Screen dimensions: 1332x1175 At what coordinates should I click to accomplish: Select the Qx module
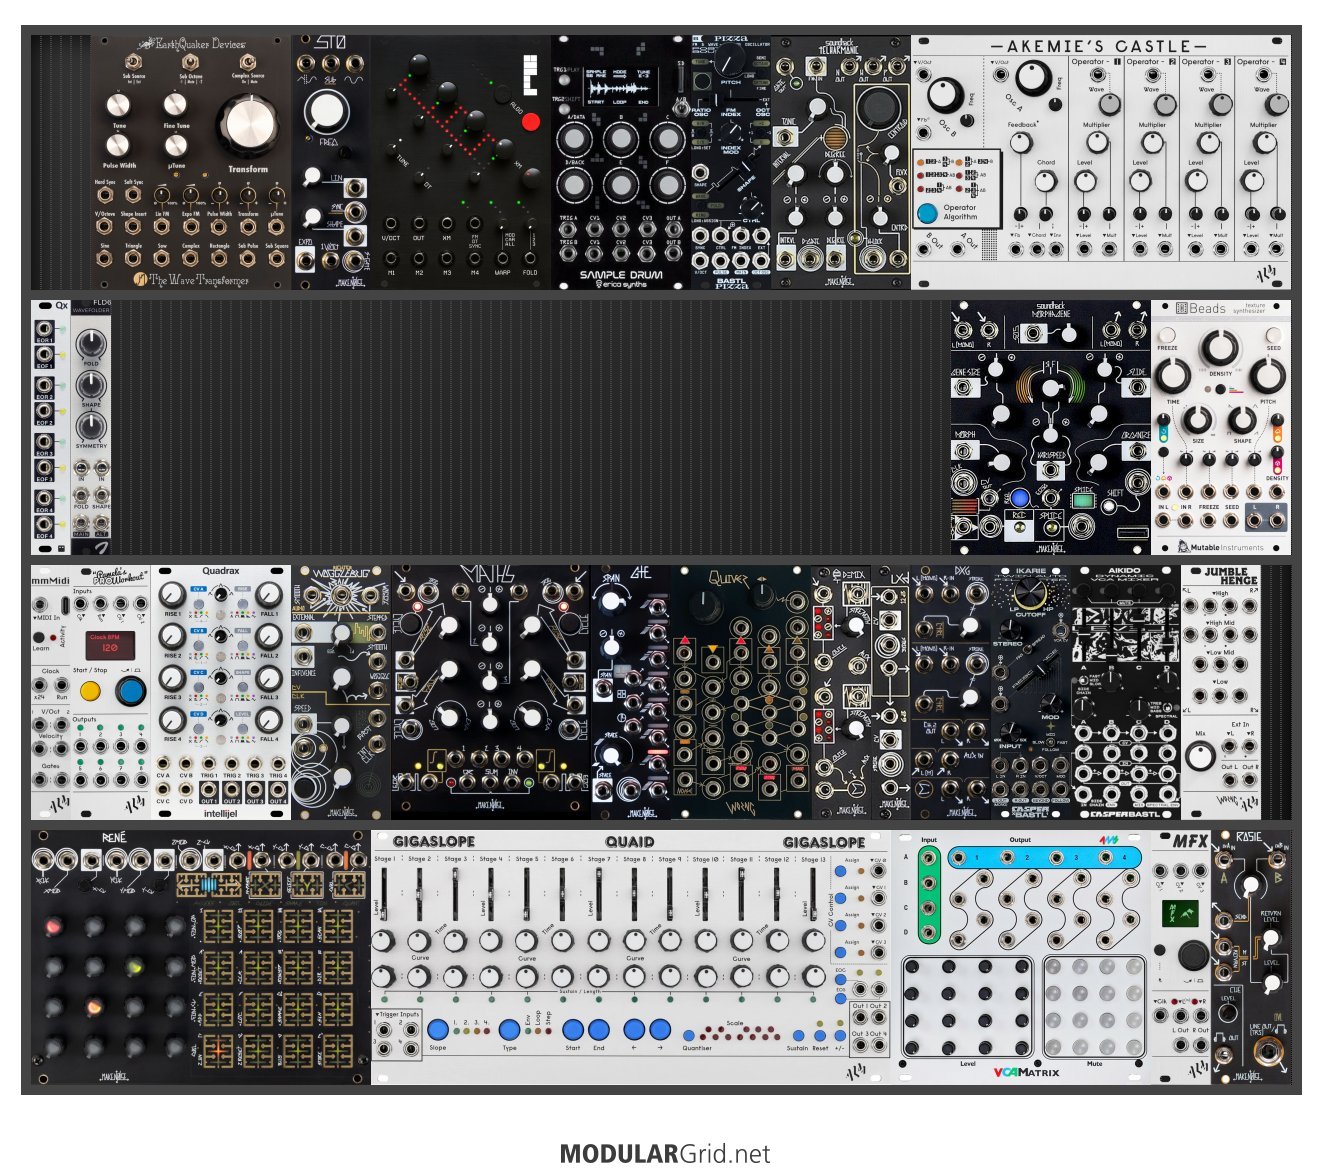(x=51, y=427)
